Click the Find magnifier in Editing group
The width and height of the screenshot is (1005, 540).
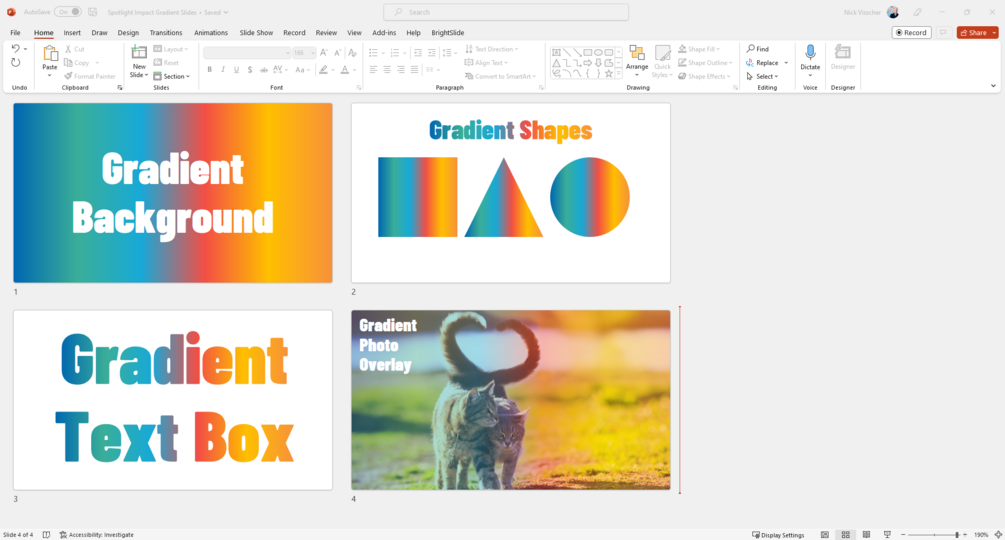pos(751,49)
